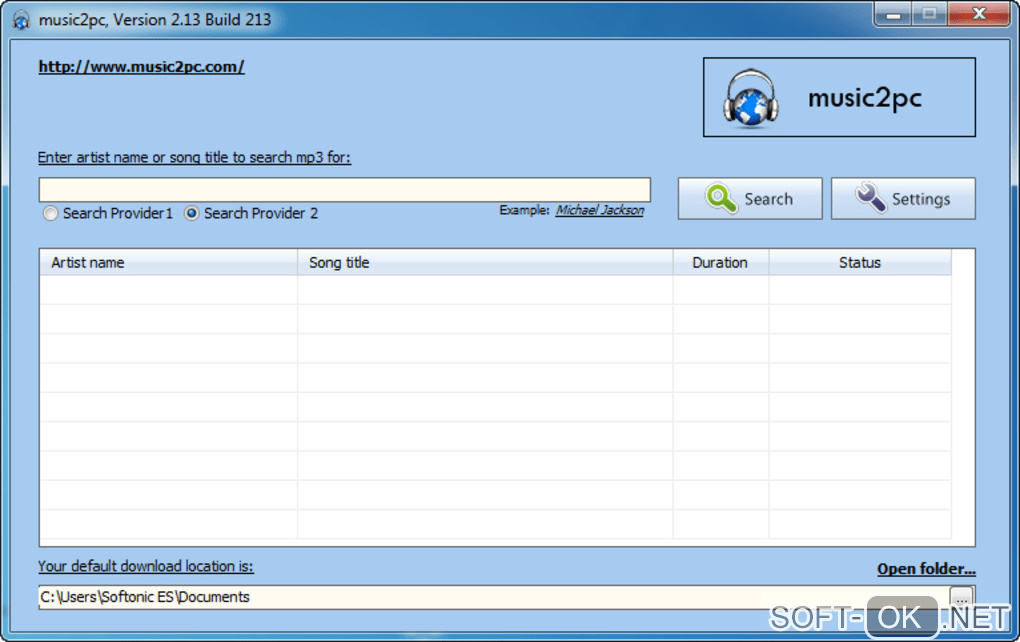
Task: Click the Search button
Action: click(749, 198)
